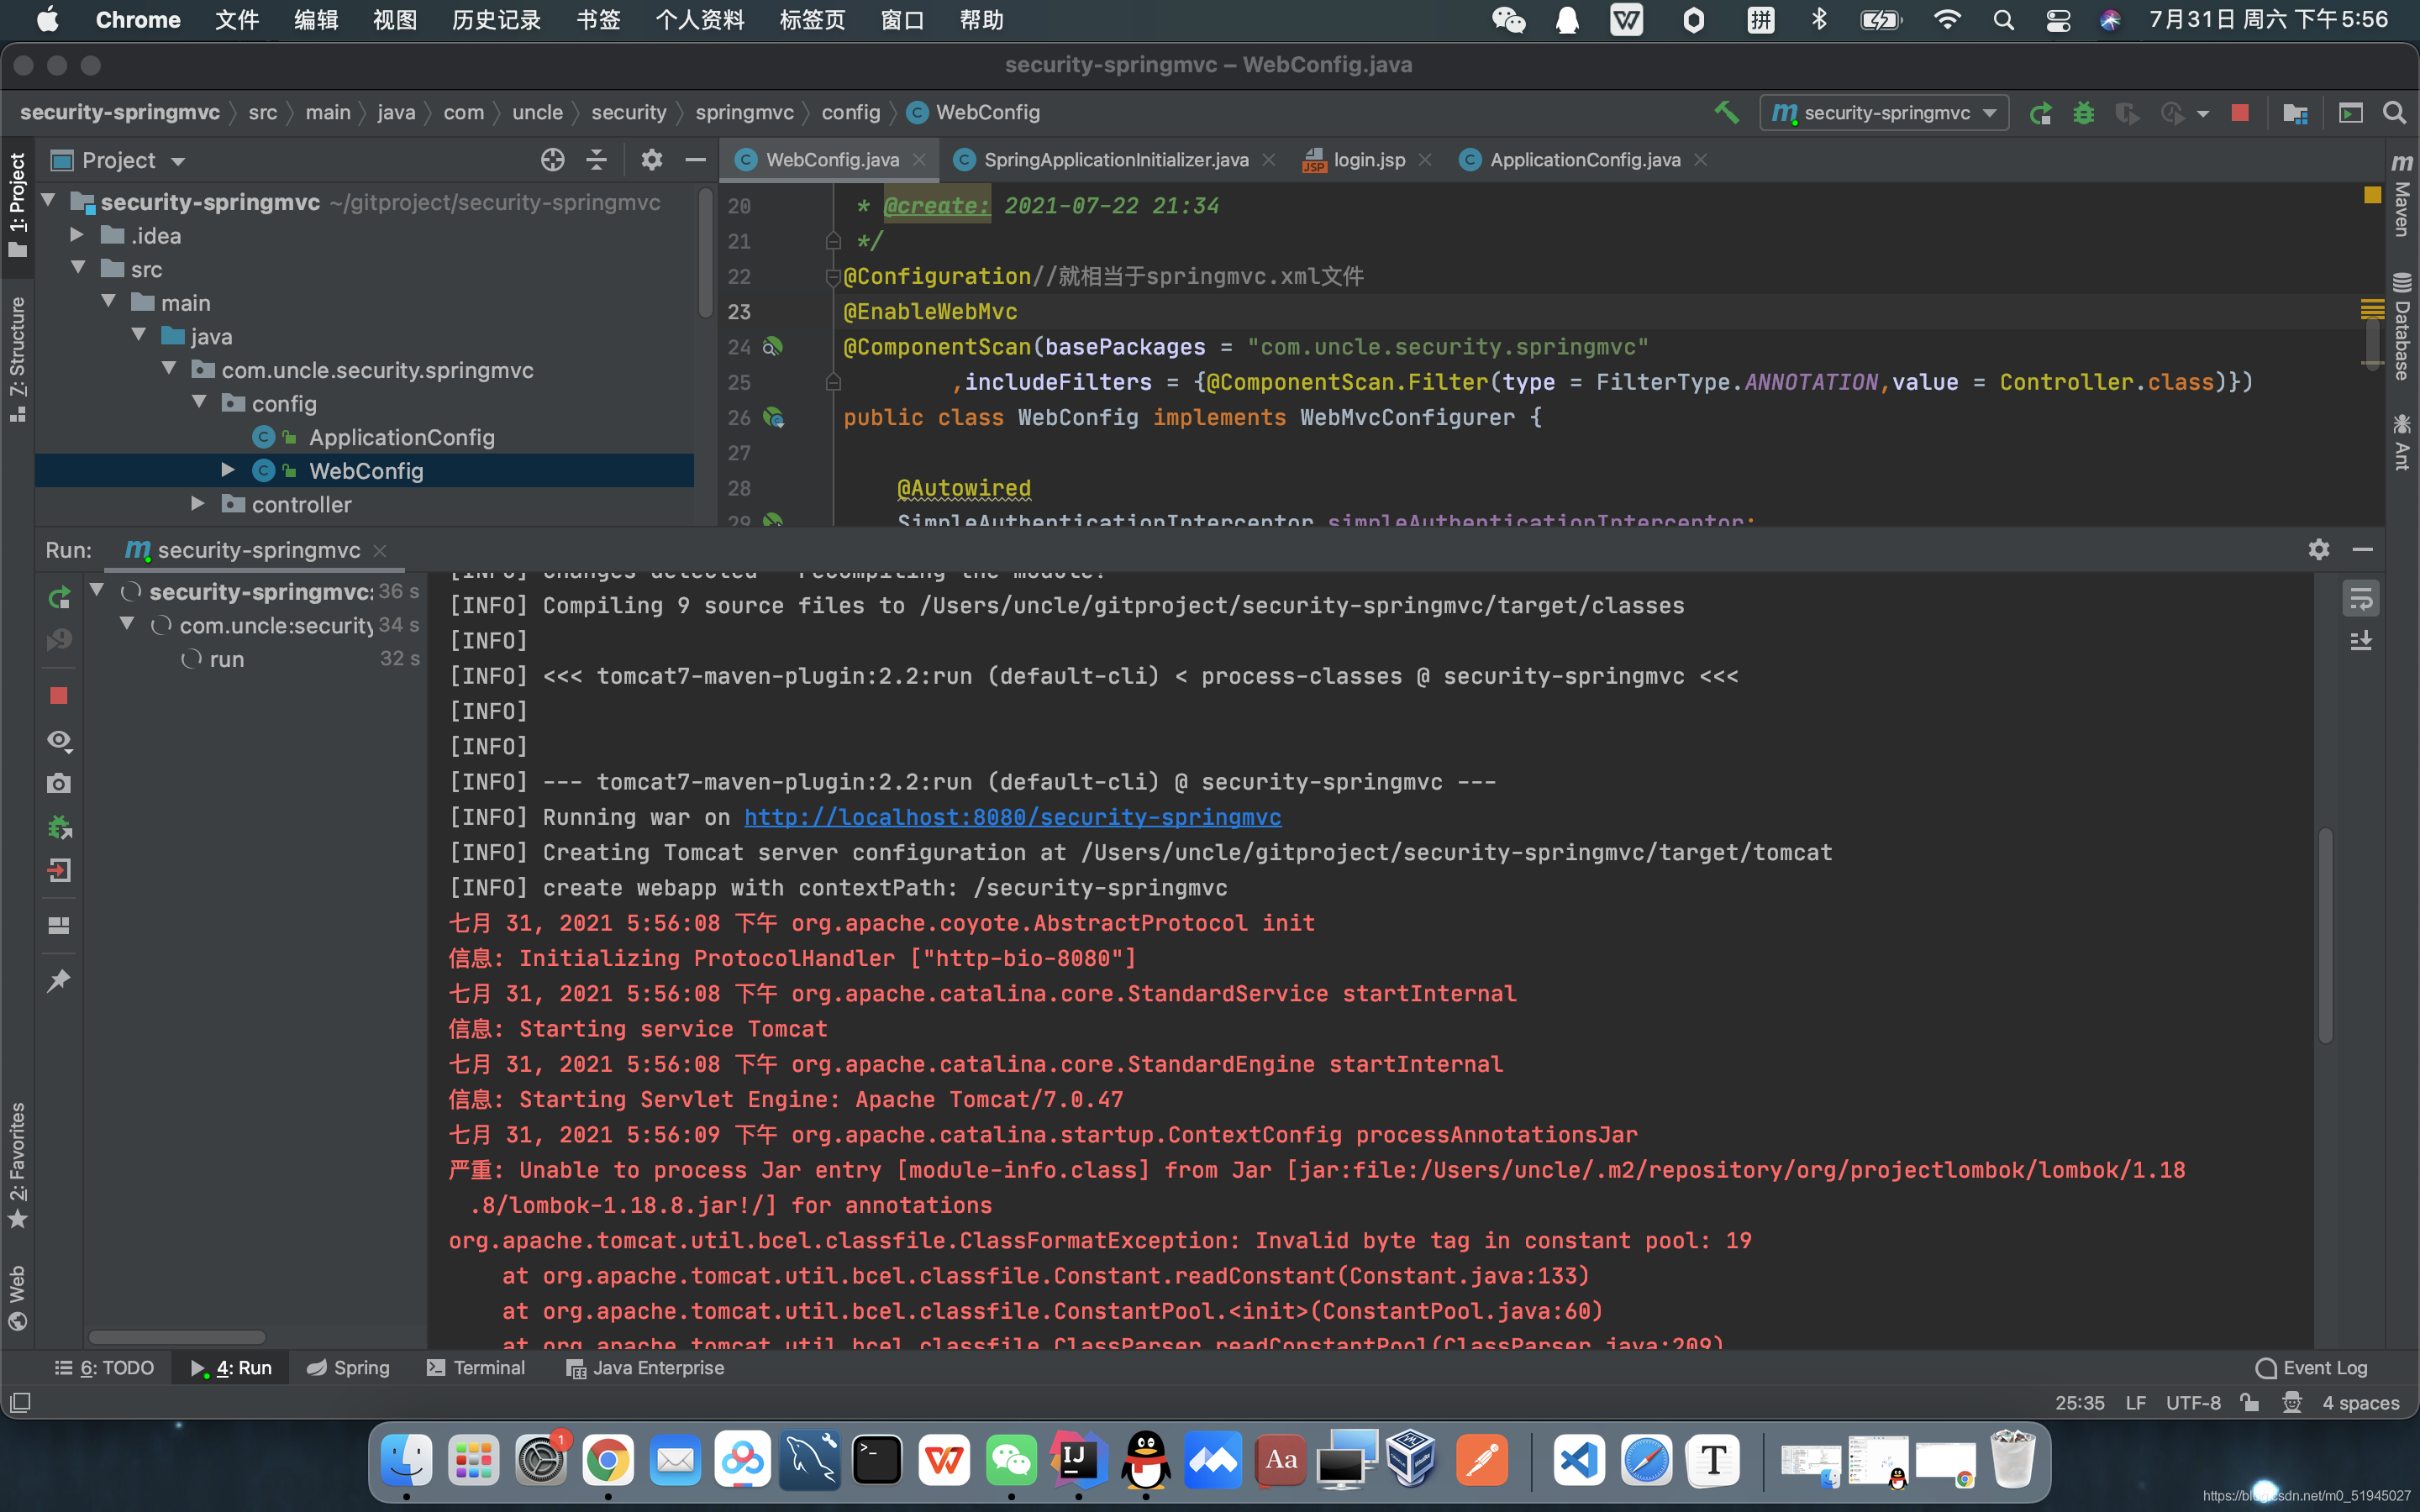The image size is (2420, 1512).
Task: Click the scroll to end icon
Action: point(2360,641)
